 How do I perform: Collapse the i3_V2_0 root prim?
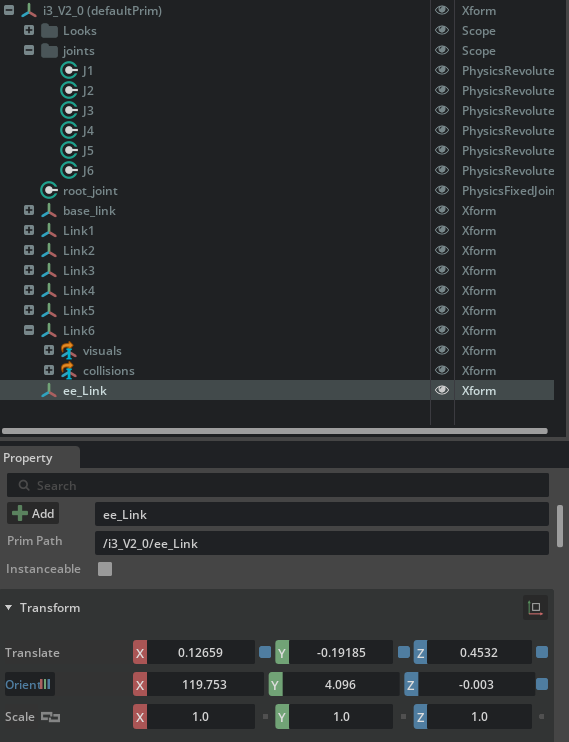[9, 10]
